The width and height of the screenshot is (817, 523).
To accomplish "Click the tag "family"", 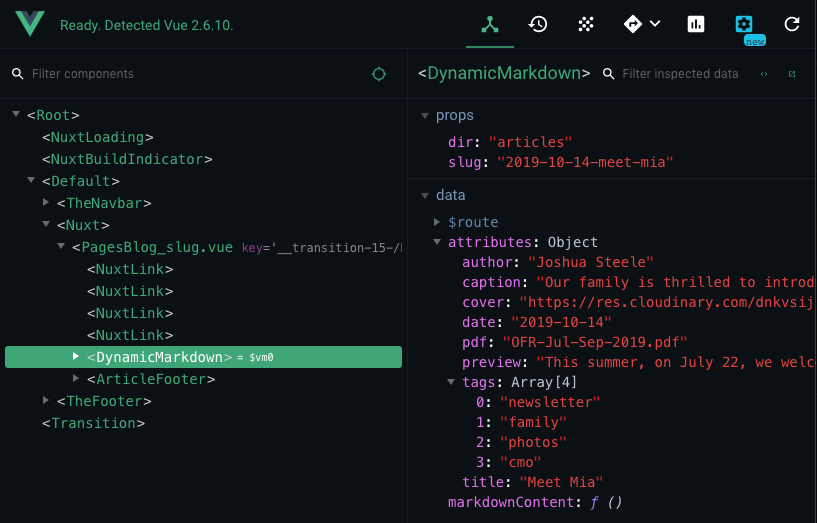I will pyautogui.click(x=533, y=422).
